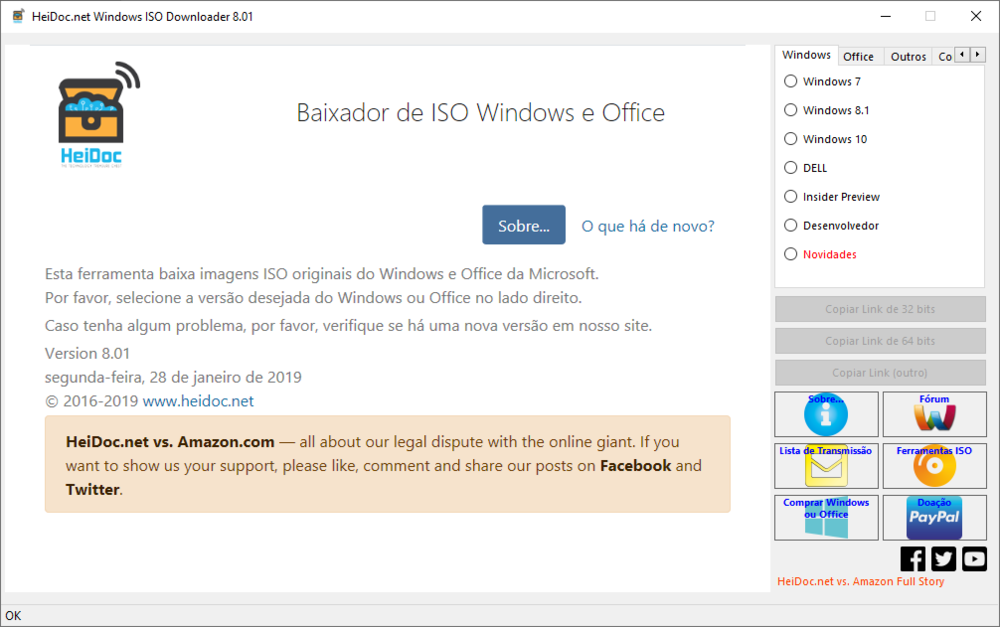Image resolution: width=1000 pixels, height=627 pixels.
Task: Click the bold Facebook word in banner
Action: click(x=635, y=466)
